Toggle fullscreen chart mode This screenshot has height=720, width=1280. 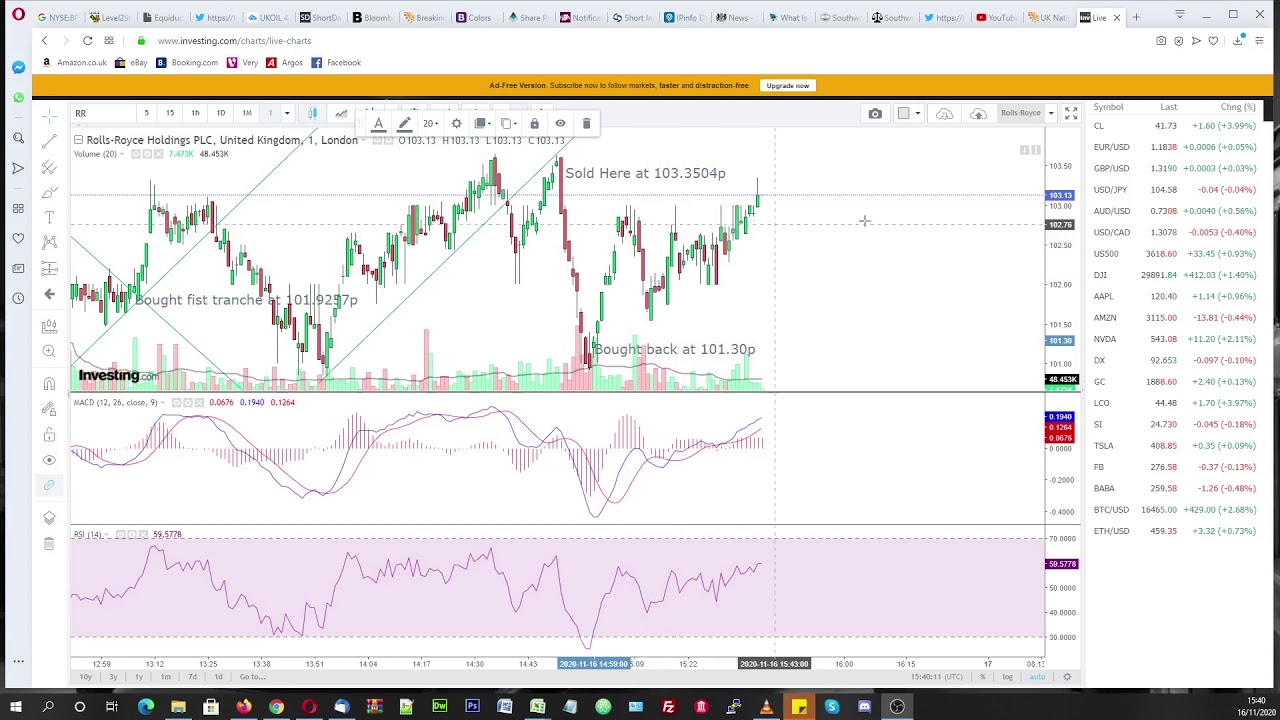[x=1071, y=114]
